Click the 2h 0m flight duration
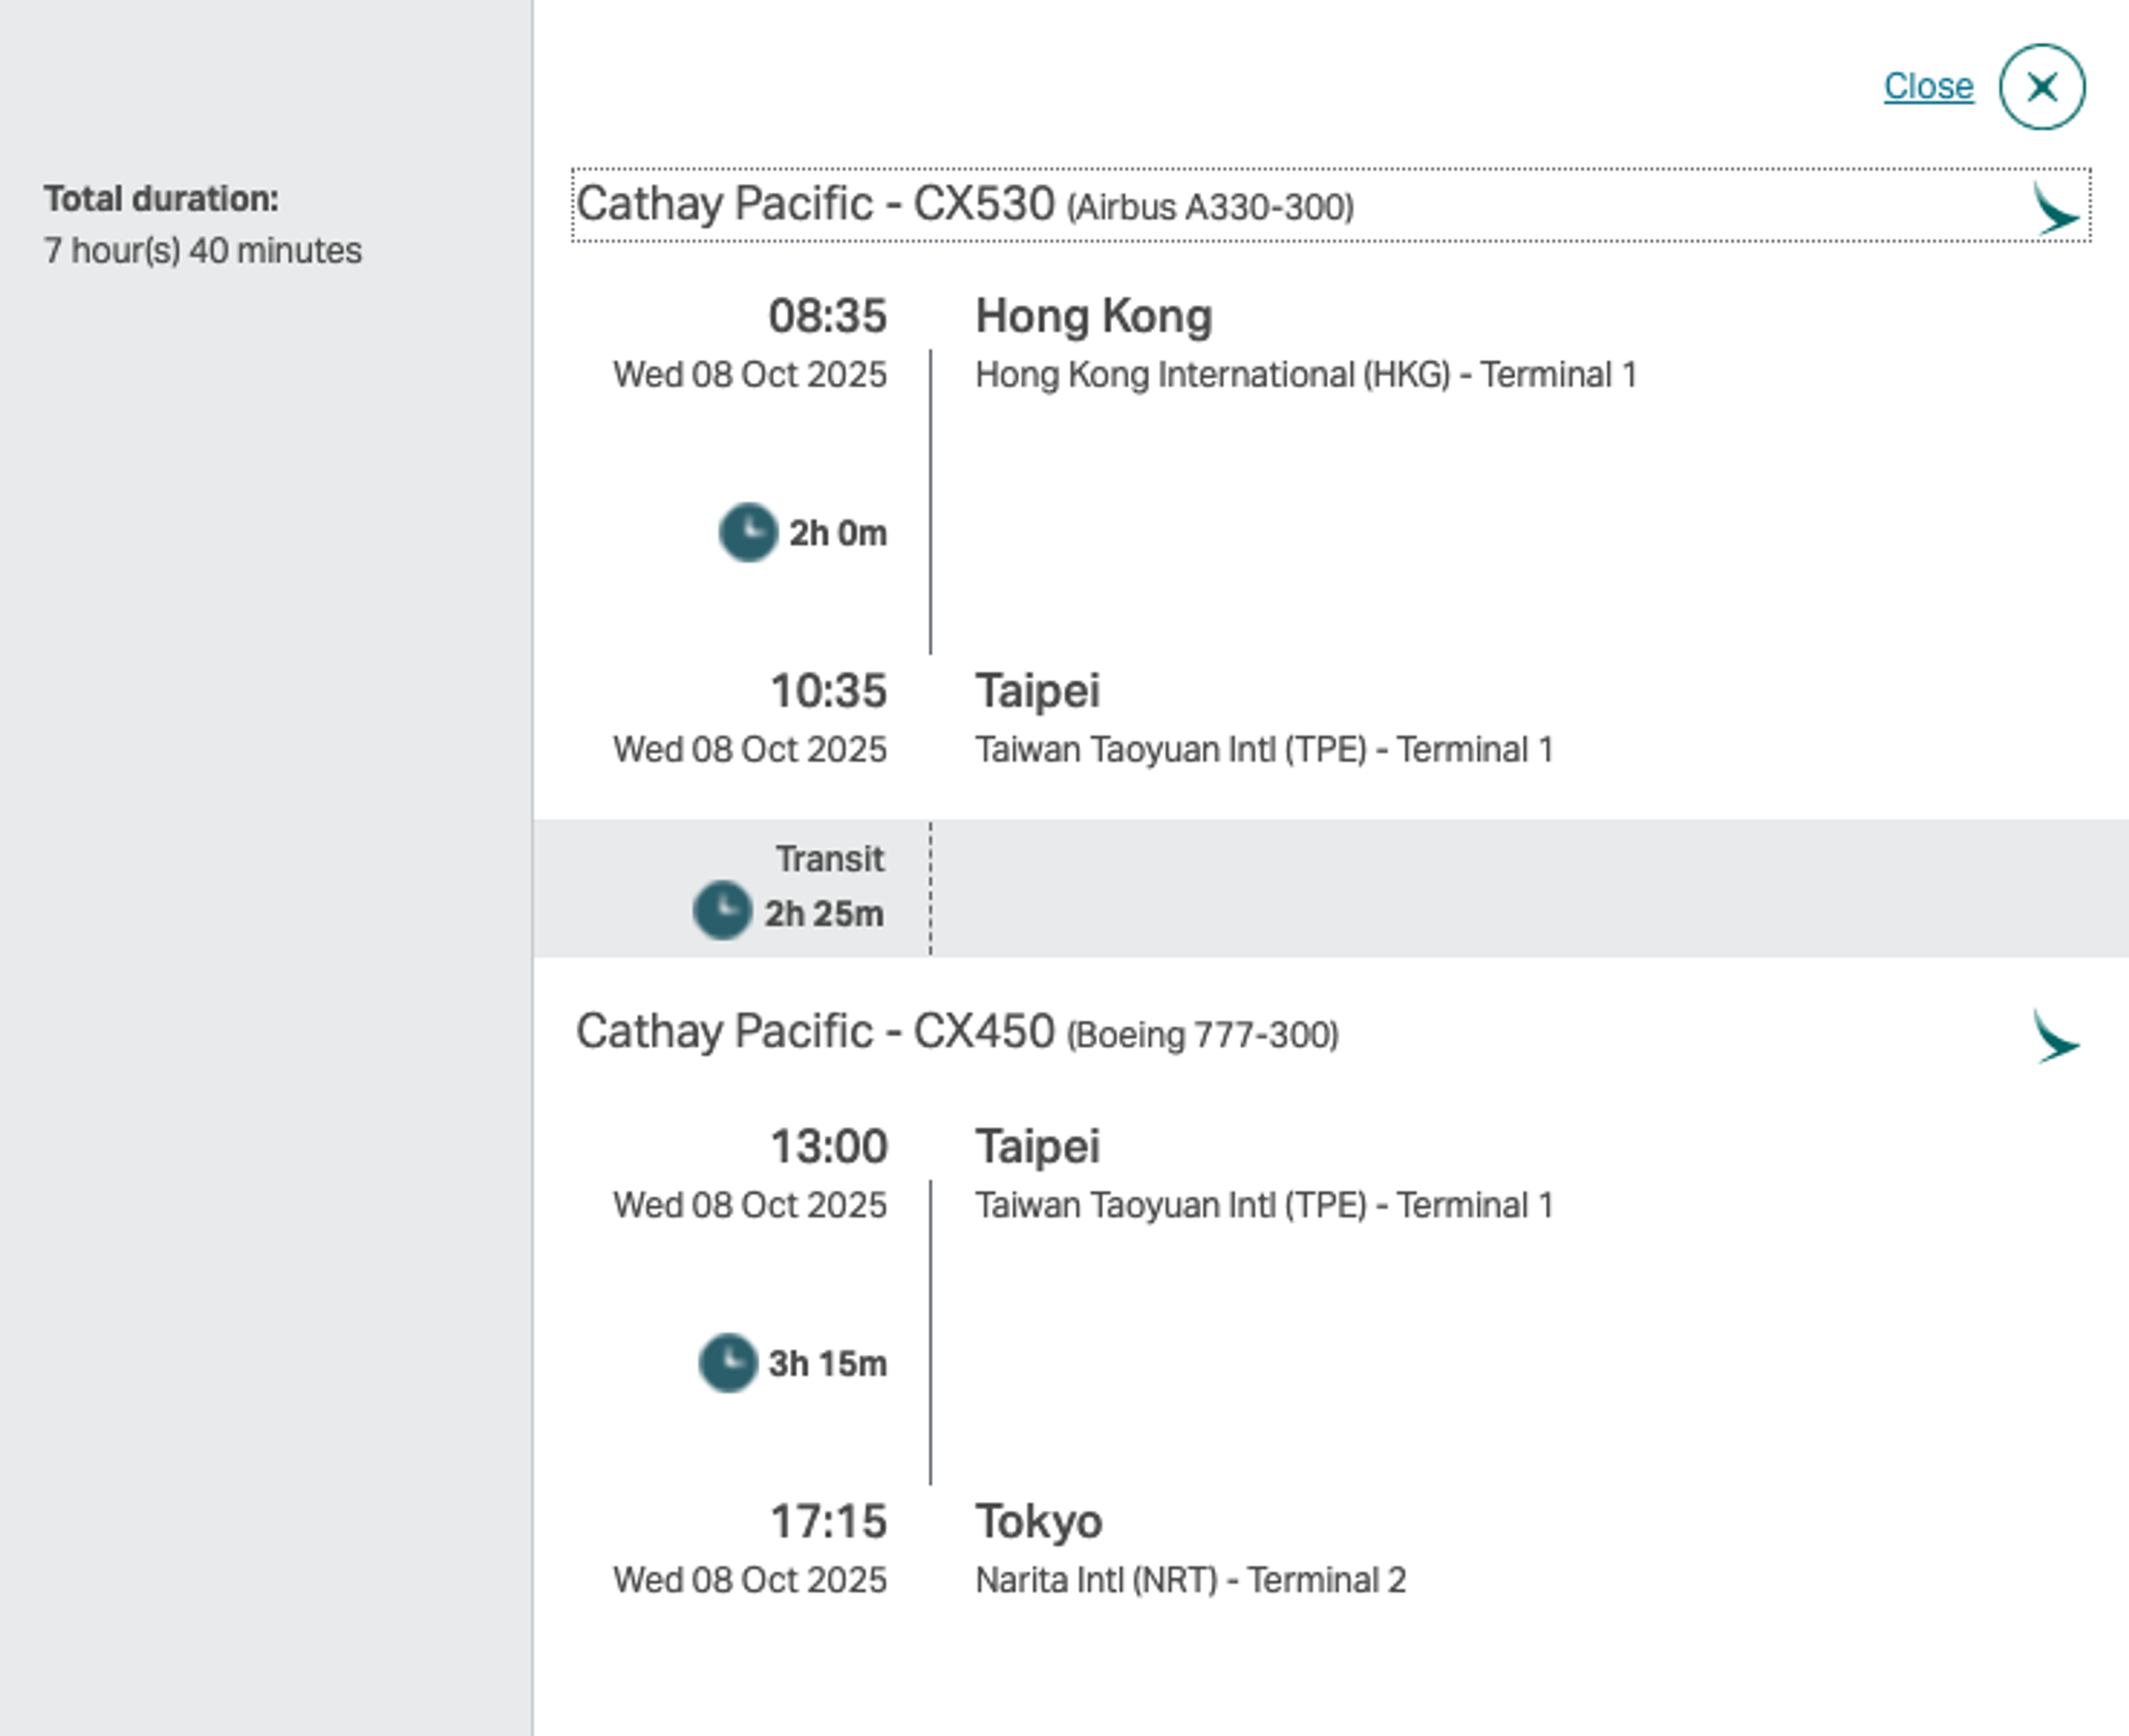Image resolution: width=2129 pixels, height=1736 pixels. [x=838, y=533]
